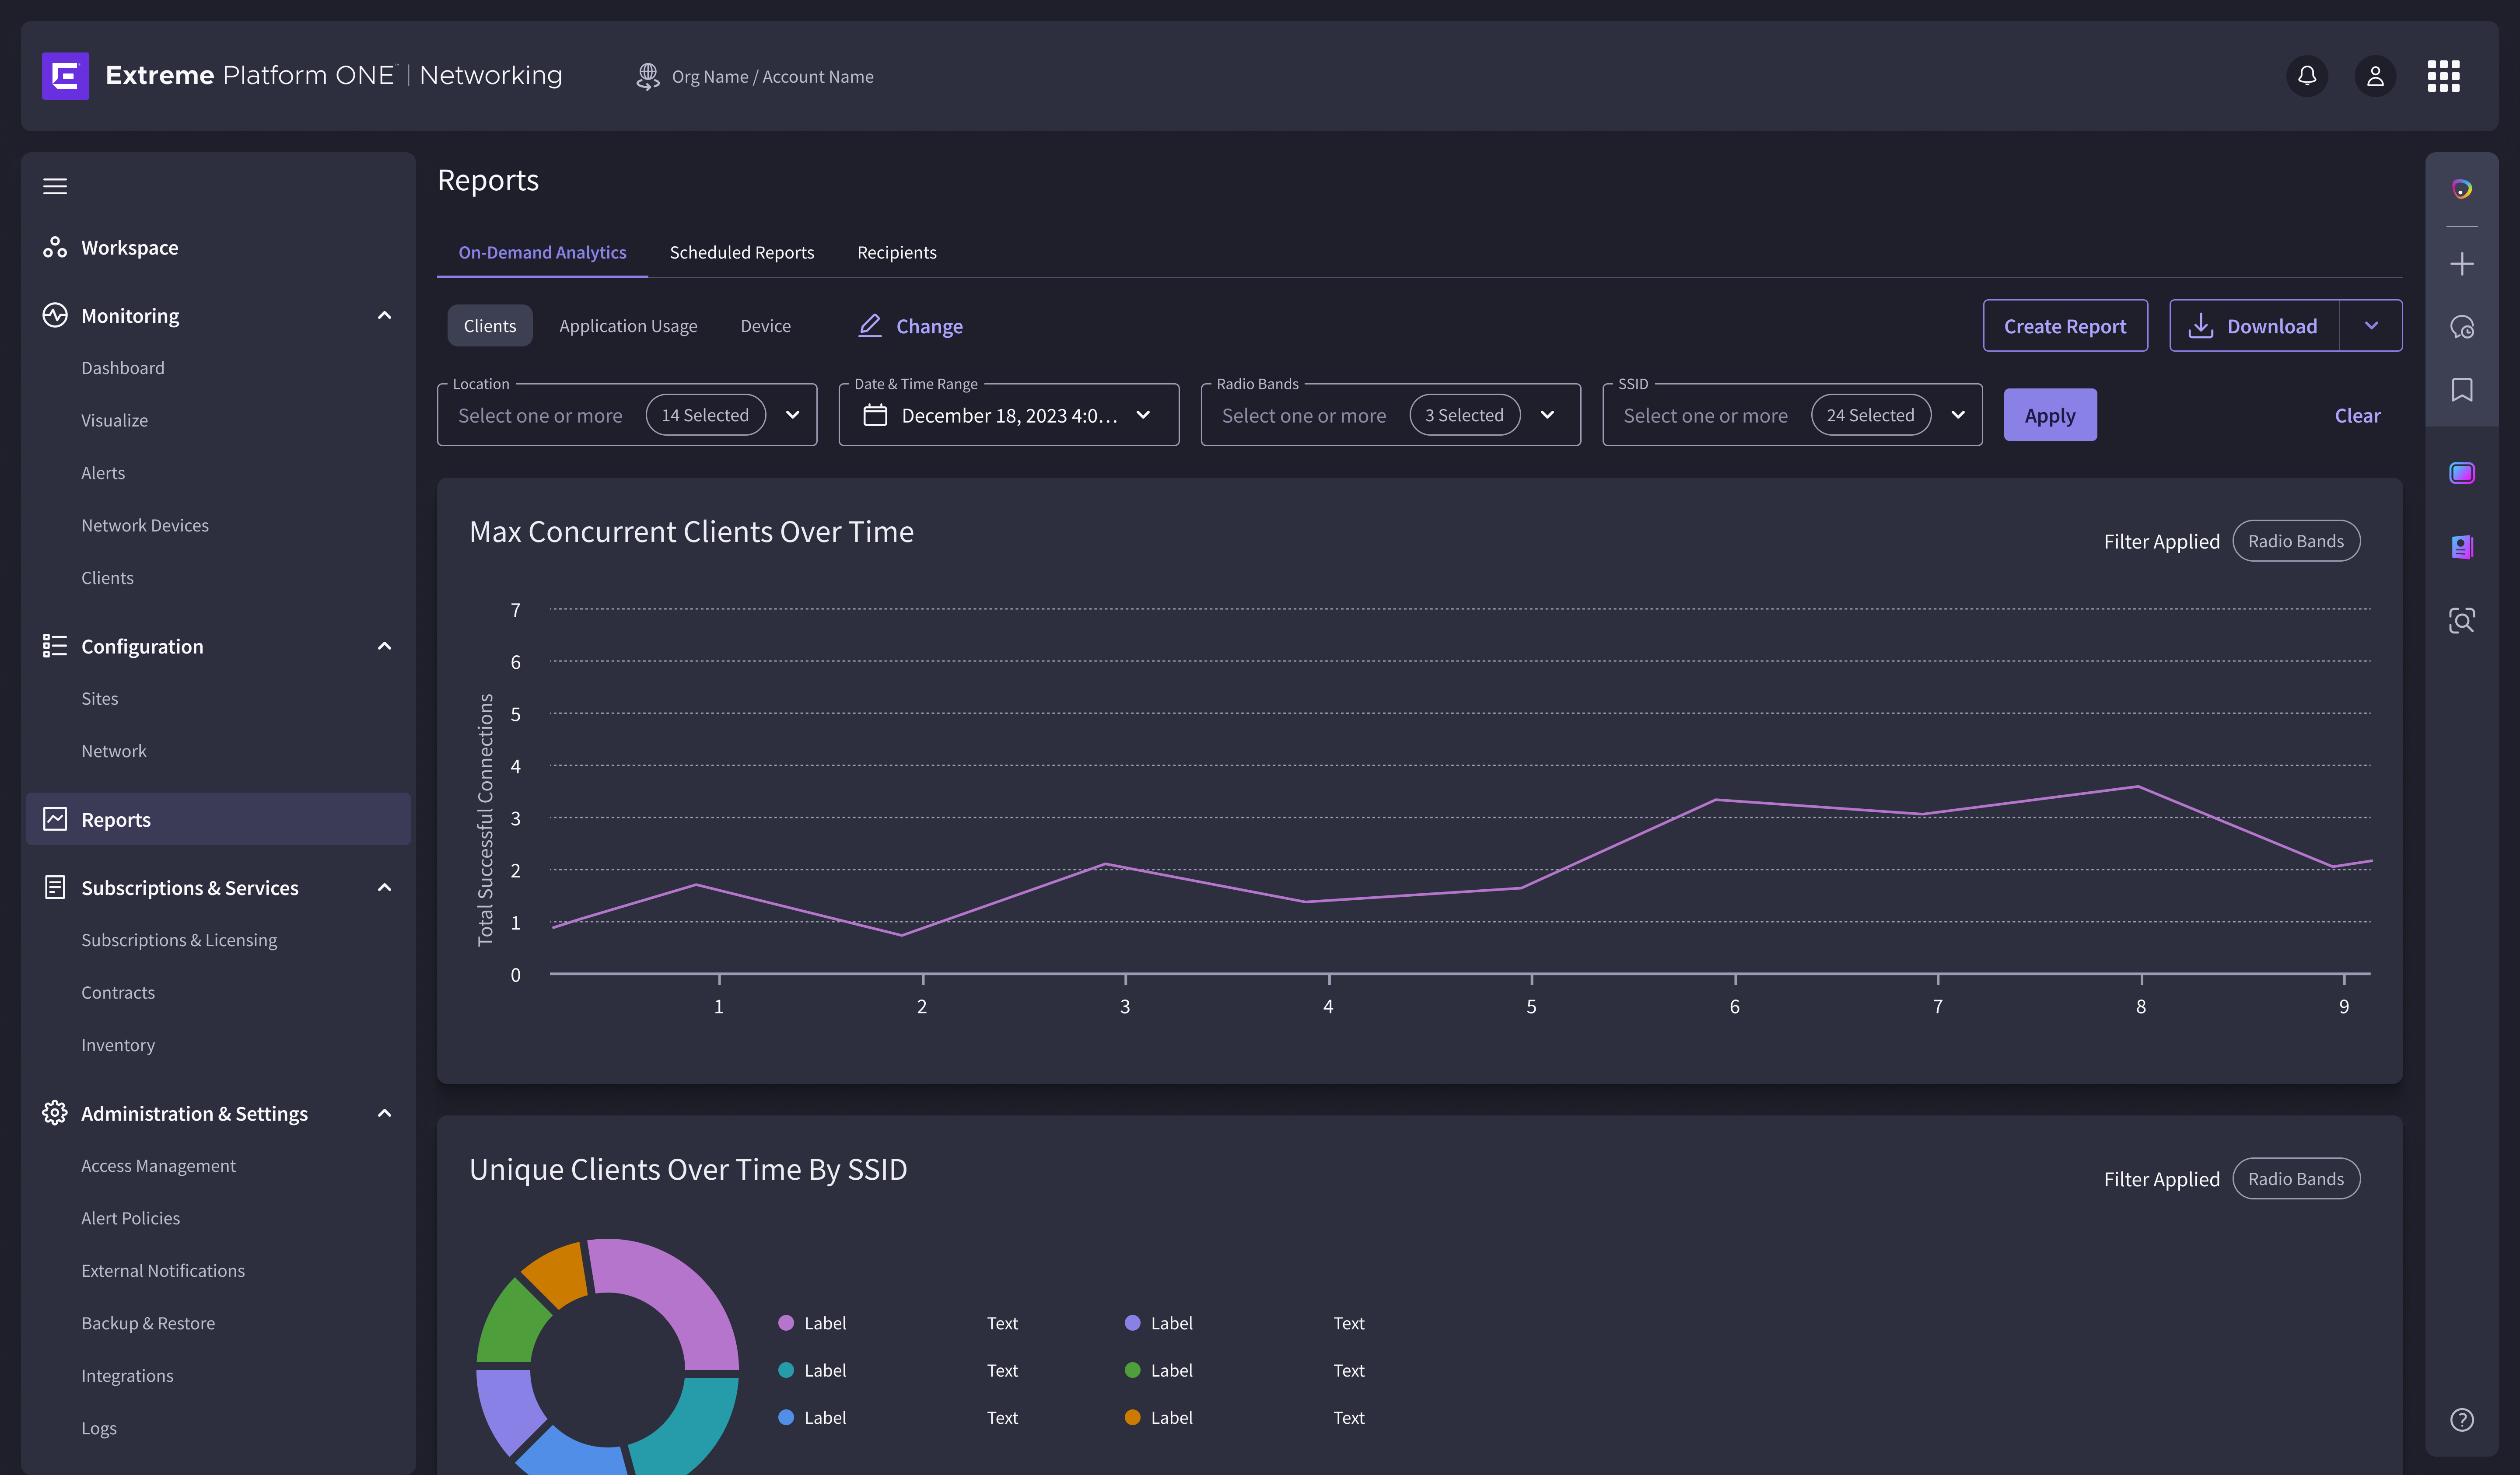
Task: Open the notifications bell icon
Action: click(x=2306, y=76)
